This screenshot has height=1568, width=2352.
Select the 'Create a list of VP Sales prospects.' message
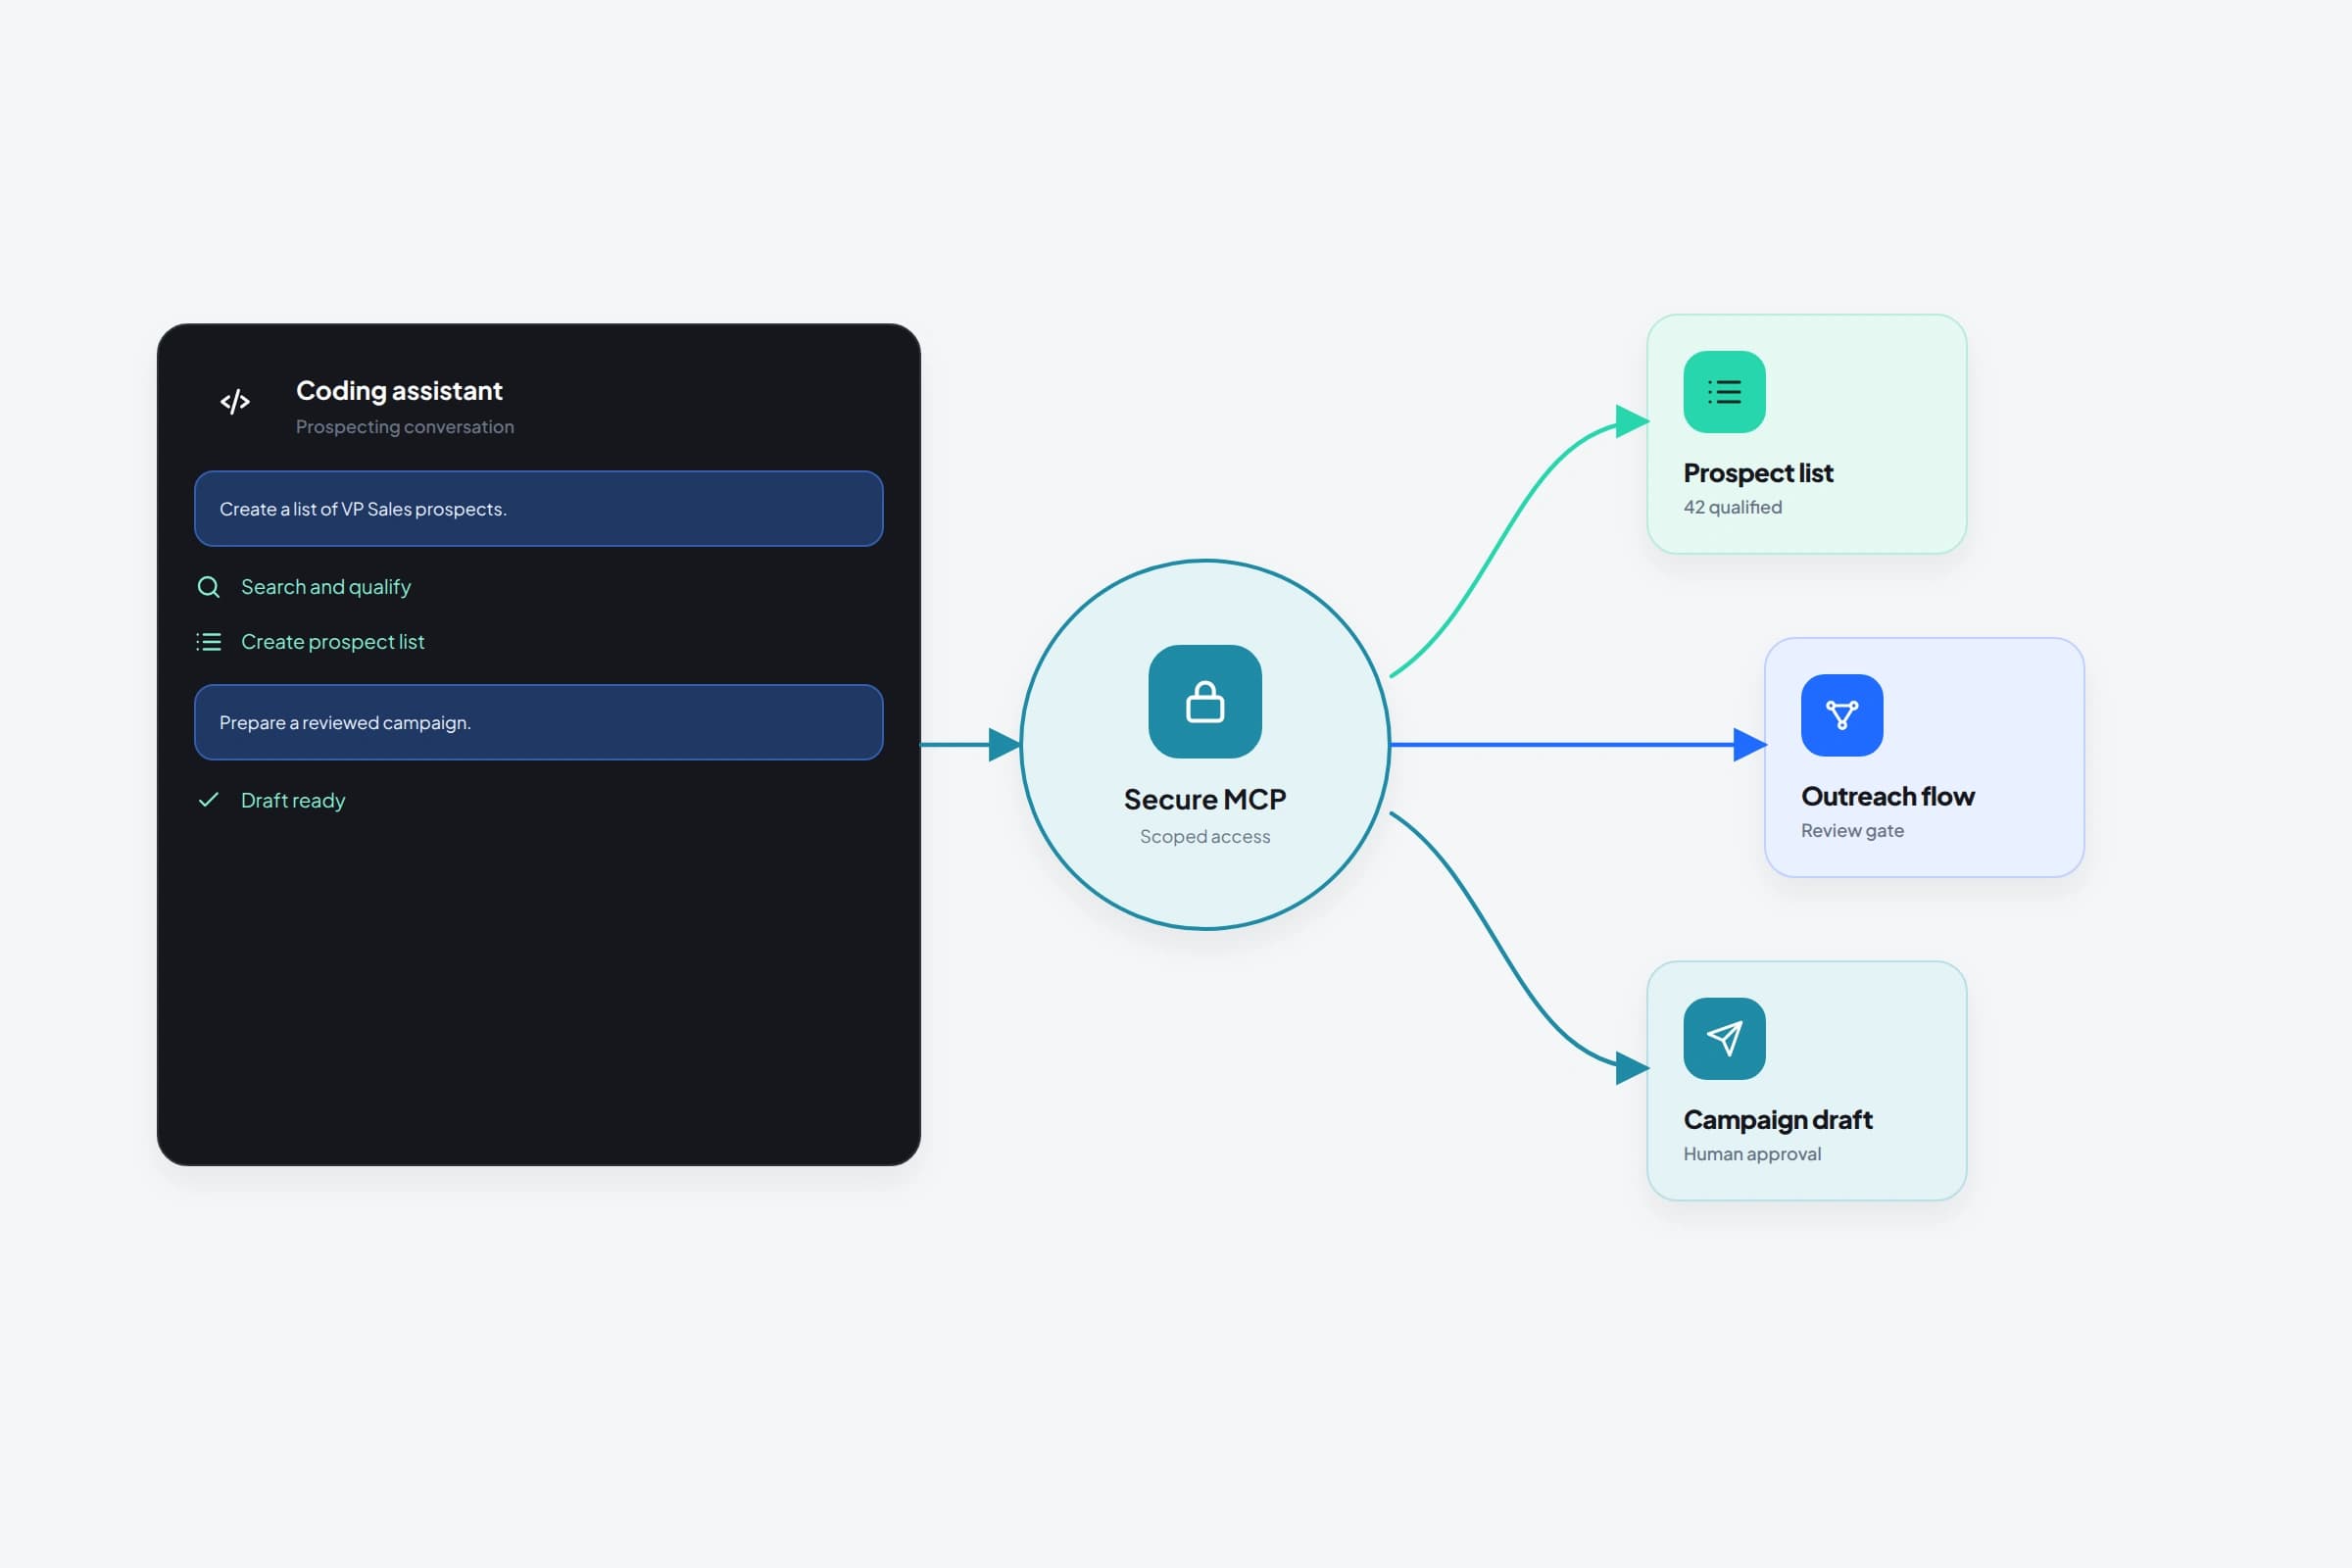pos(538,509)
